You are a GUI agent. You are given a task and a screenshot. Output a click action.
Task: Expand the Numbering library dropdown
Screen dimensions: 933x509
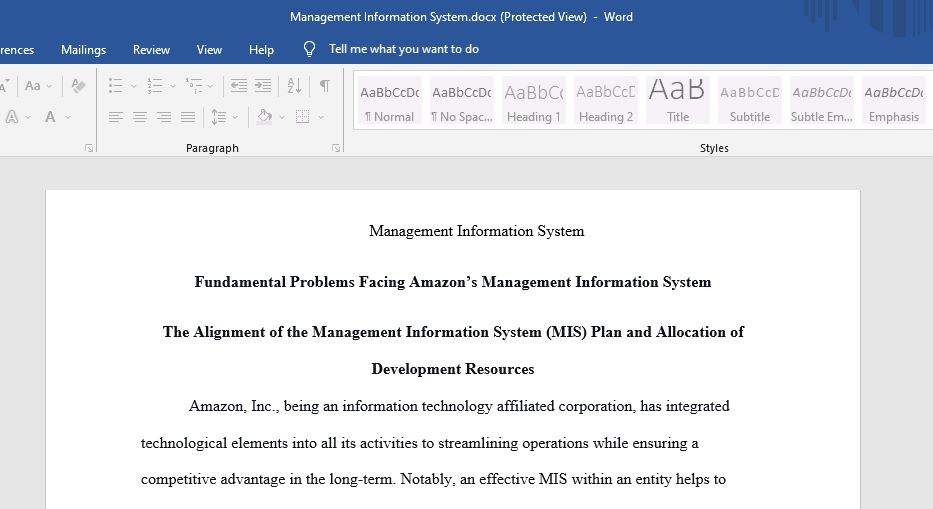point(173,86)
